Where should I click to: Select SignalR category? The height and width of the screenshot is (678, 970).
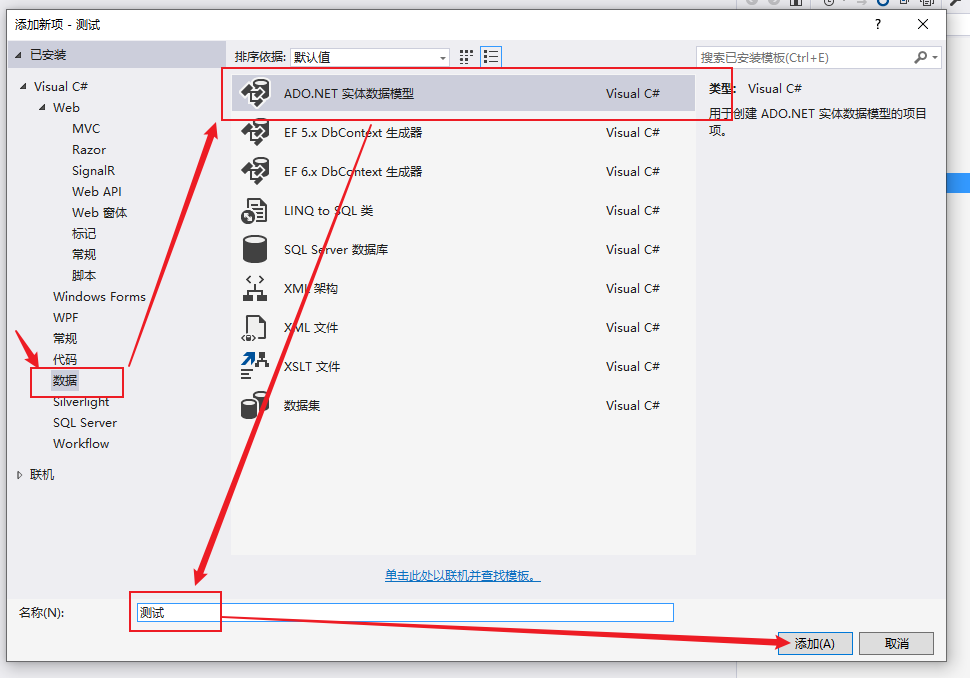93,171
